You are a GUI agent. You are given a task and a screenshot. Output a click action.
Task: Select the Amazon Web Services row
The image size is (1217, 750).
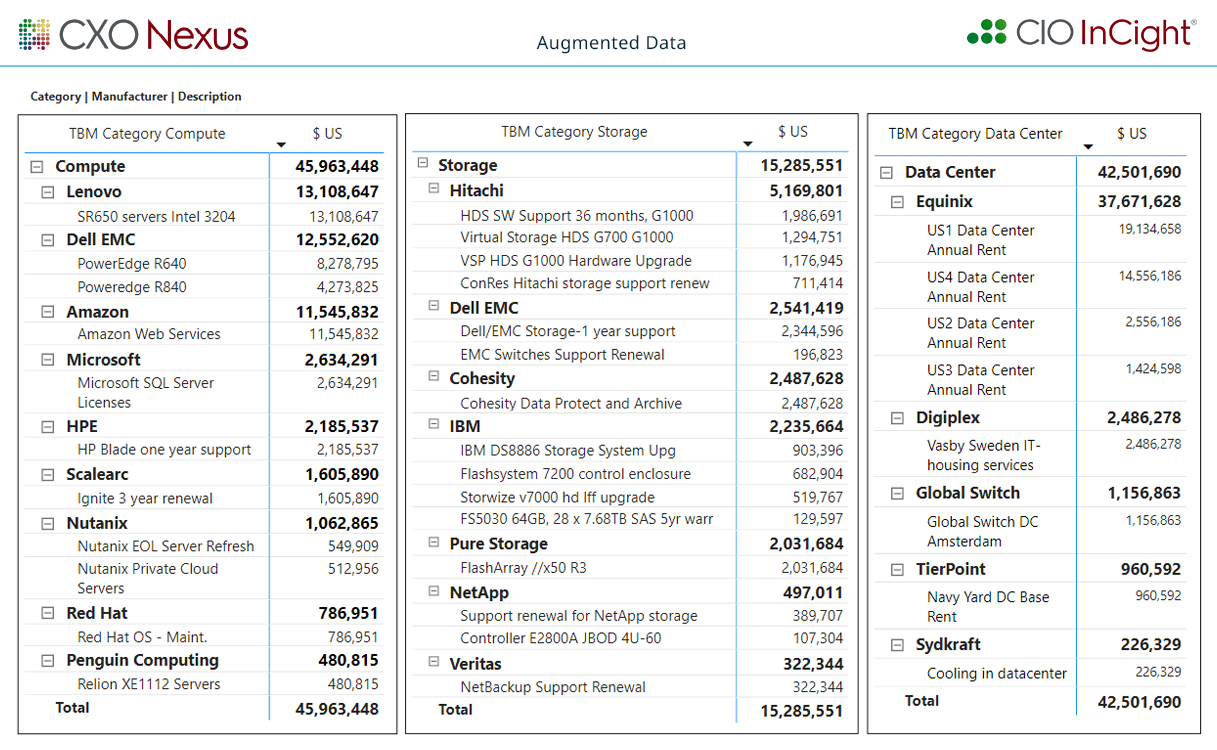[149, 335]
